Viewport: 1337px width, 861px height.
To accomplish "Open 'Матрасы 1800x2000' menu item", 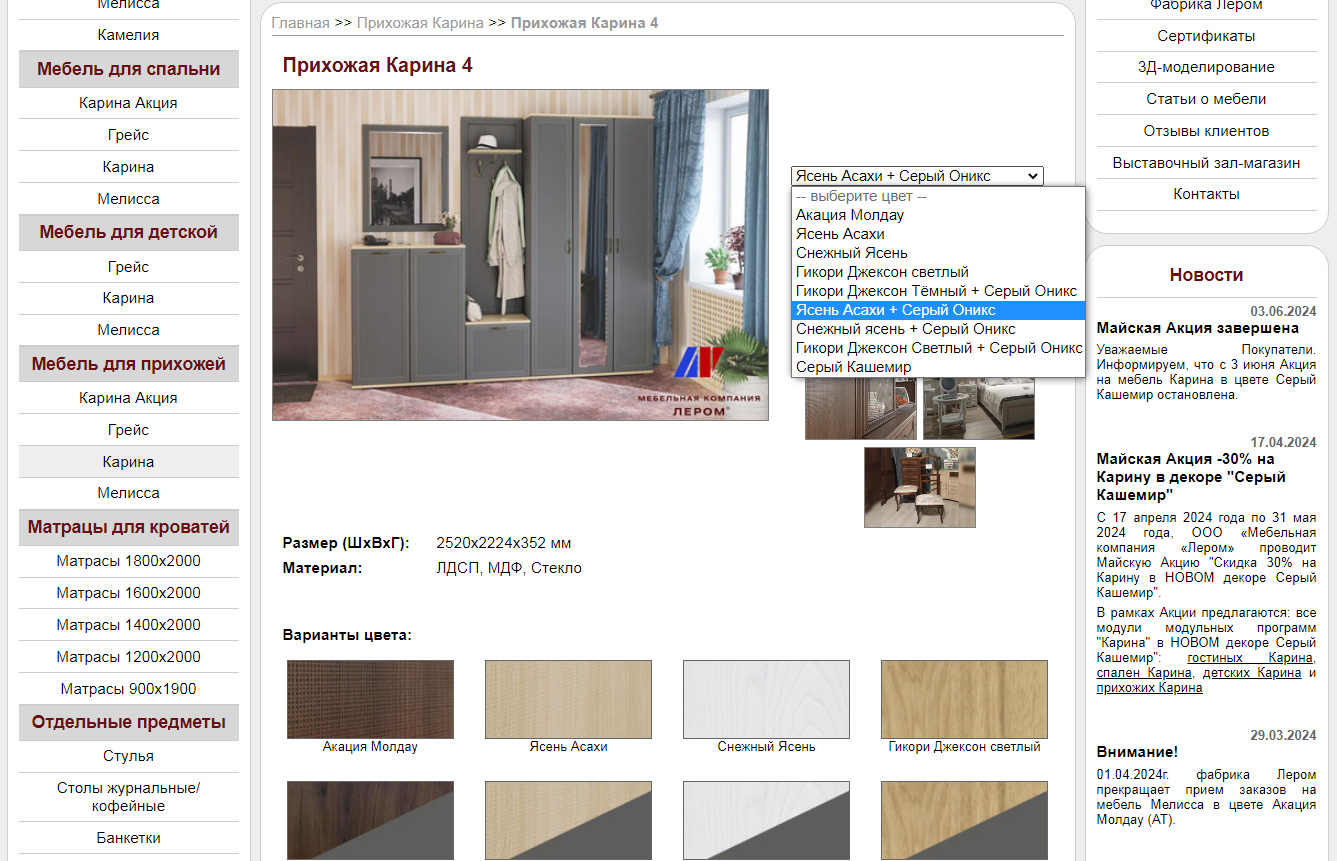I will [128, 561].
